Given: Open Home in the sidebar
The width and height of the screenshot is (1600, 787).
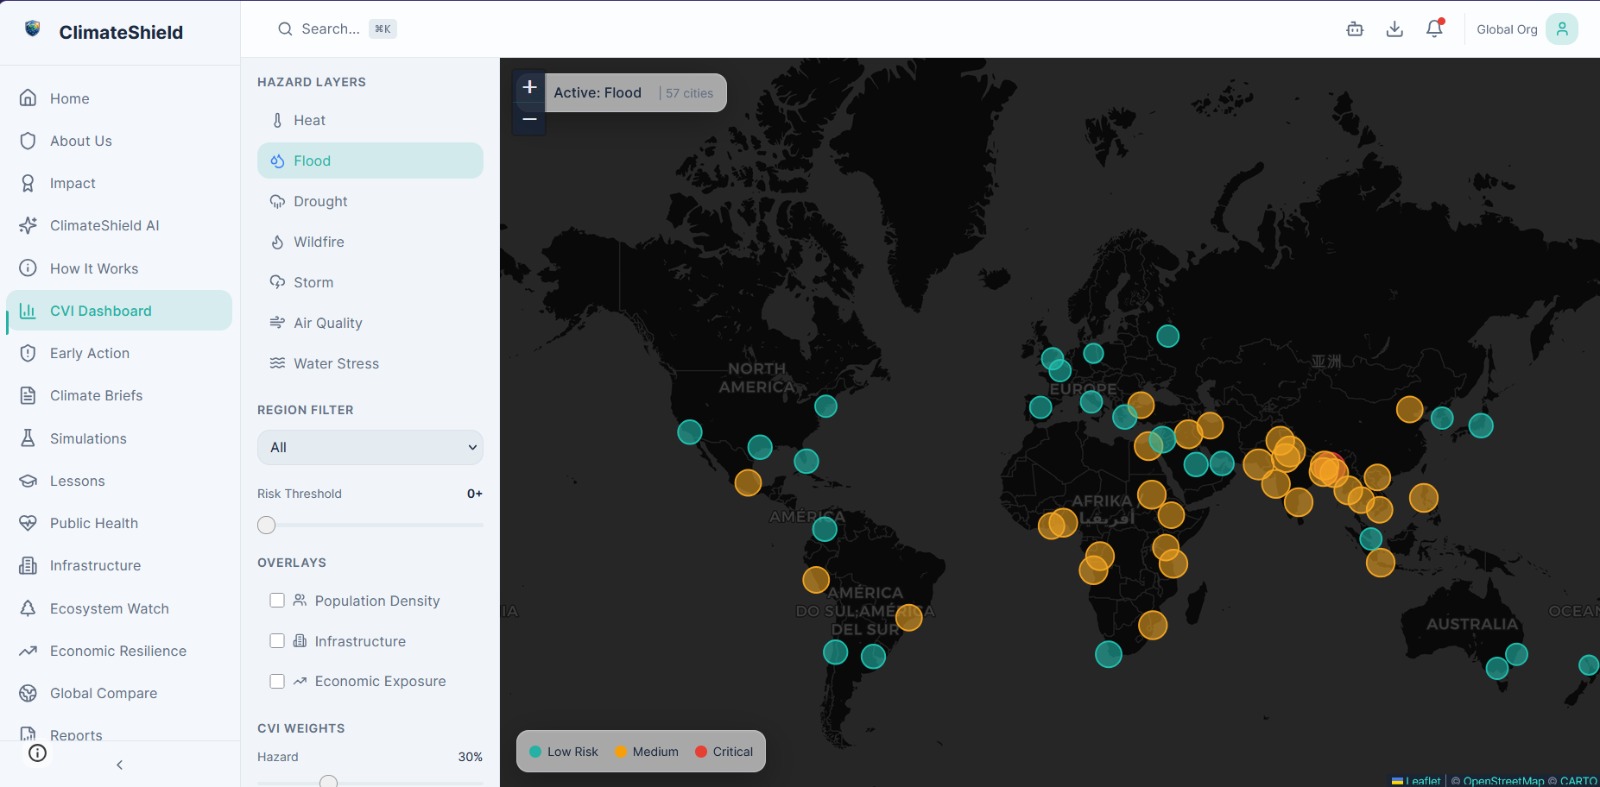Looking at the screenshot, I should pos(119,98).
